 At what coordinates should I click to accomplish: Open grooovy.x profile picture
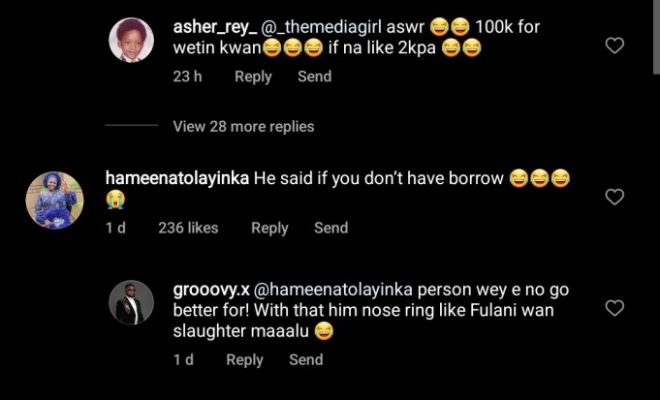(x=132, y=303)
